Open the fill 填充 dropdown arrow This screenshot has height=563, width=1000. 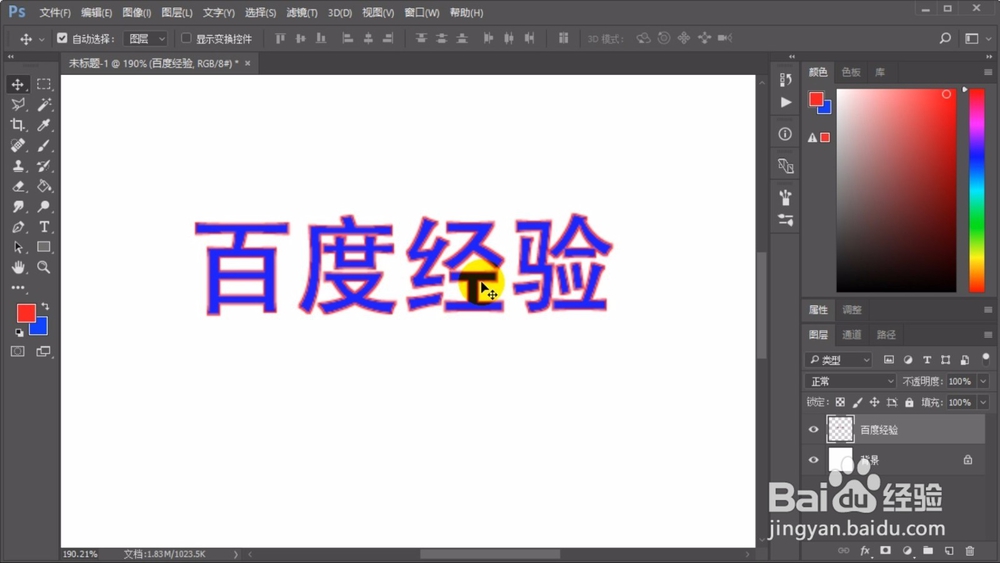[983, 402]
